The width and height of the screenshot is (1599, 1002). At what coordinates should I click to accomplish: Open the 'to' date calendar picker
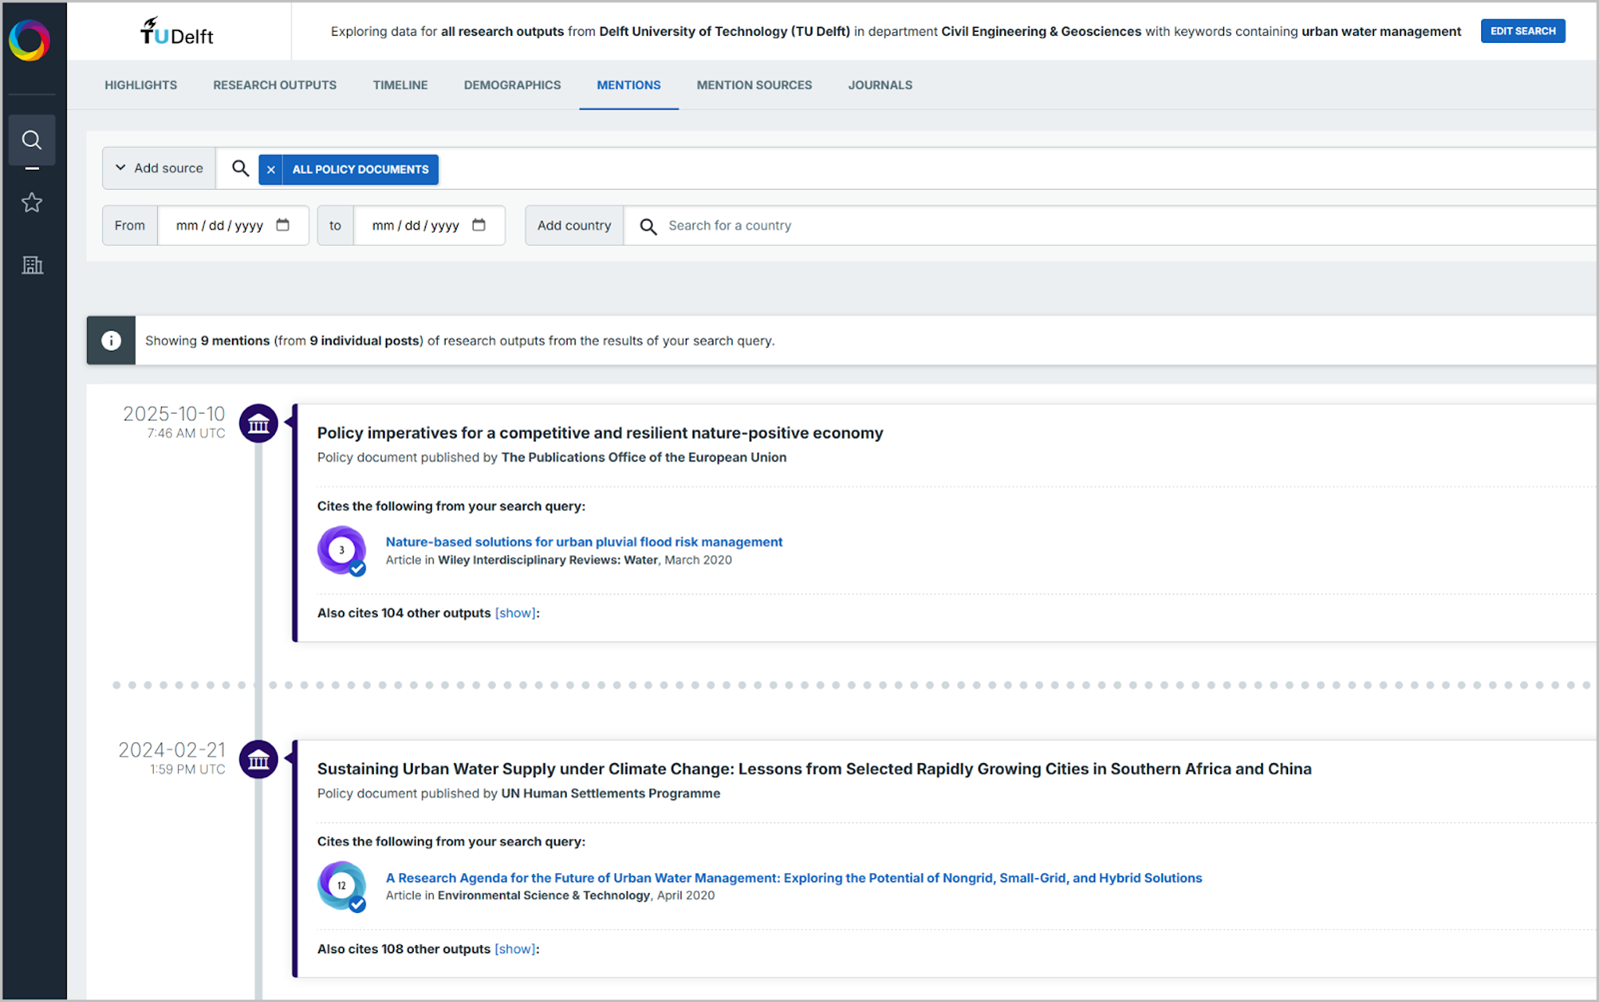tap(479, 225)
